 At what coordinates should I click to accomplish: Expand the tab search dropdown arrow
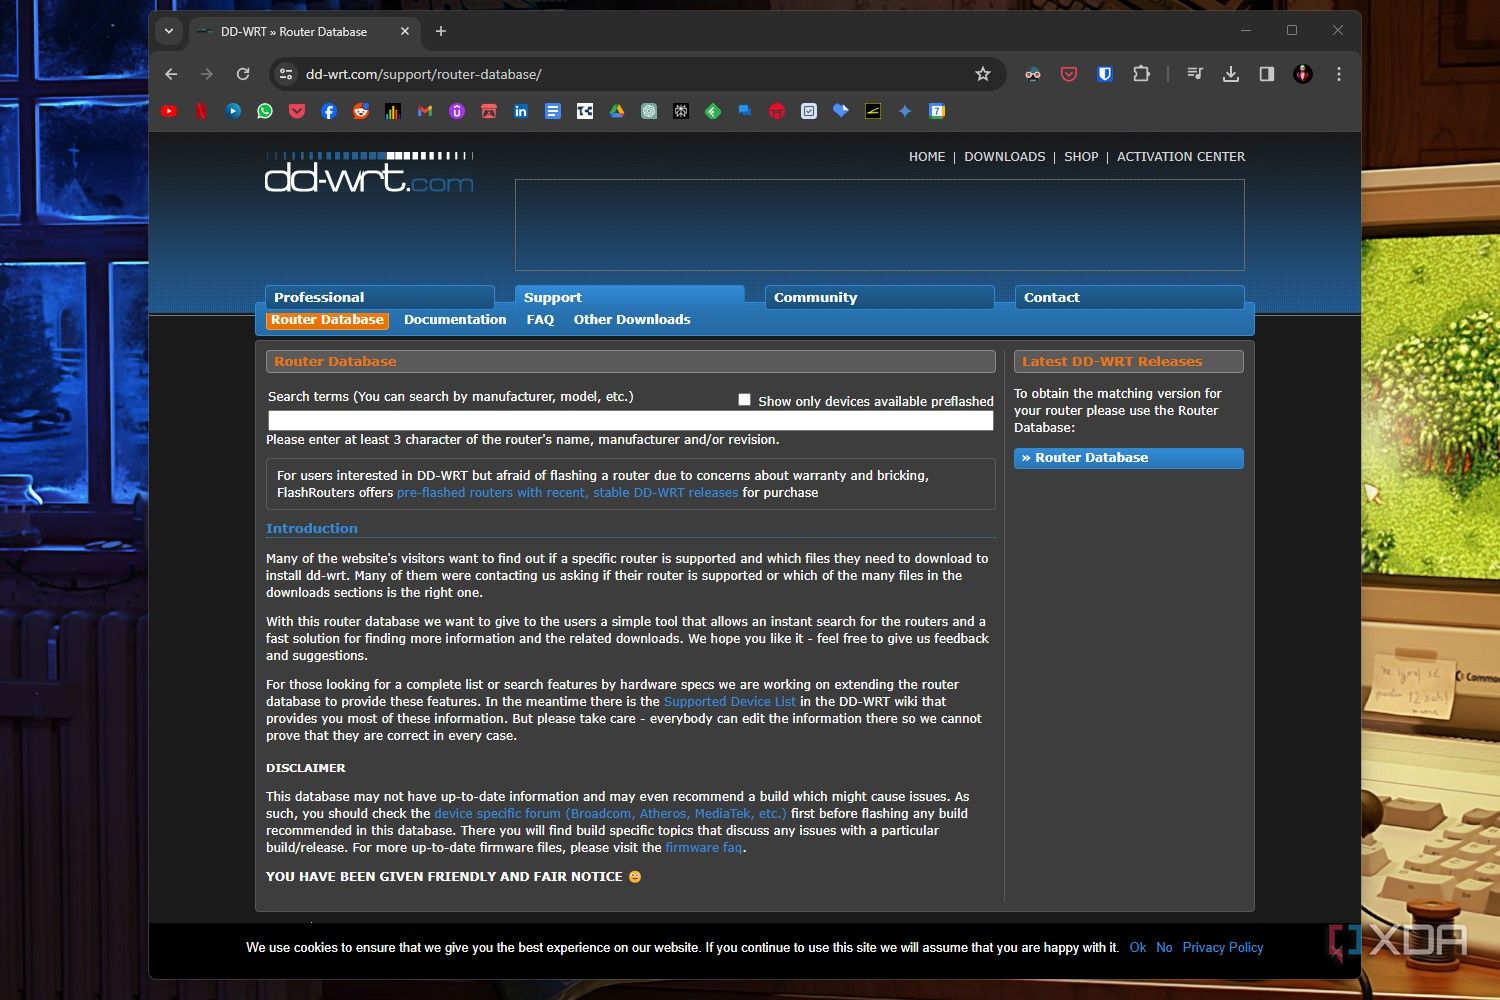coord(169,31)
